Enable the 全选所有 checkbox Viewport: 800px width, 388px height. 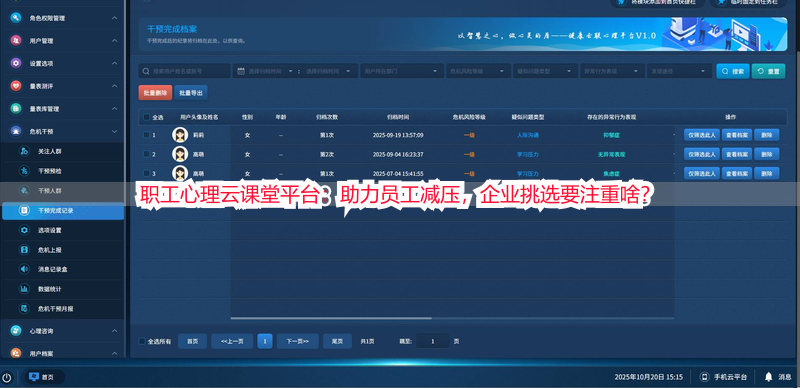tap(142, 341)
